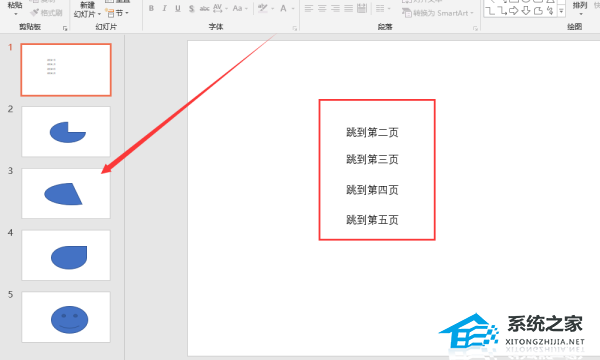Viewport: 600px width, 360px height.
Task: Select the elbow arrow connector shape
Action: click(502, 11)
